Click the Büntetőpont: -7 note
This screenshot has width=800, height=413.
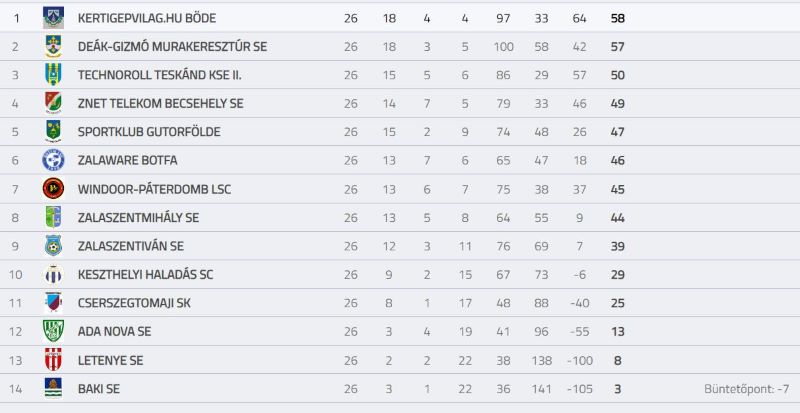click(x=747, y=389)
